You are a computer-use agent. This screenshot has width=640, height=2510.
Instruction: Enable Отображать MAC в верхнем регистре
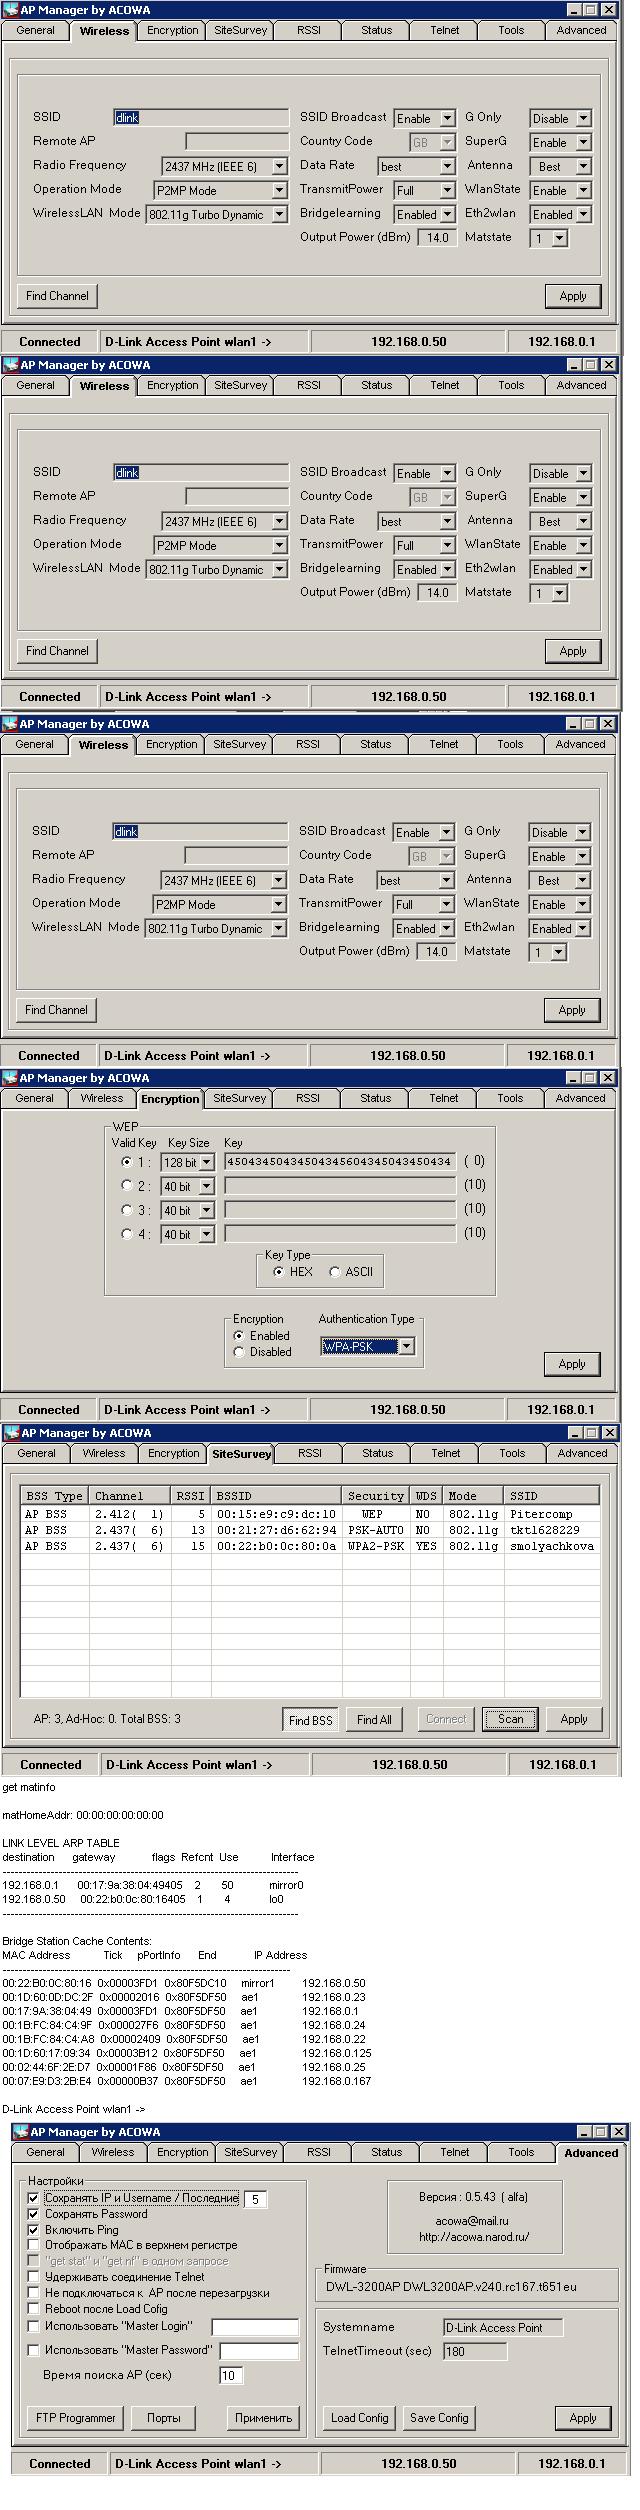point(33,2245)
